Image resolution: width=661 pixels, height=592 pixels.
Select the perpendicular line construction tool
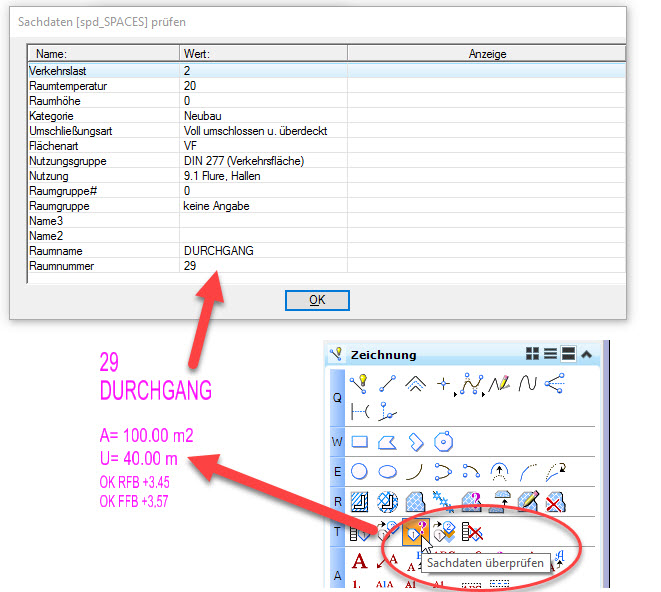pyautogui.click(x=387, y=412)
